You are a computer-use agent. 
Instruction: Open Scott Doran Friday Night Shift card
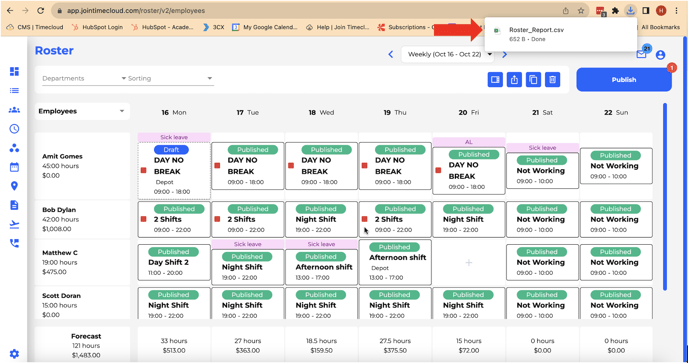point(469,303)
